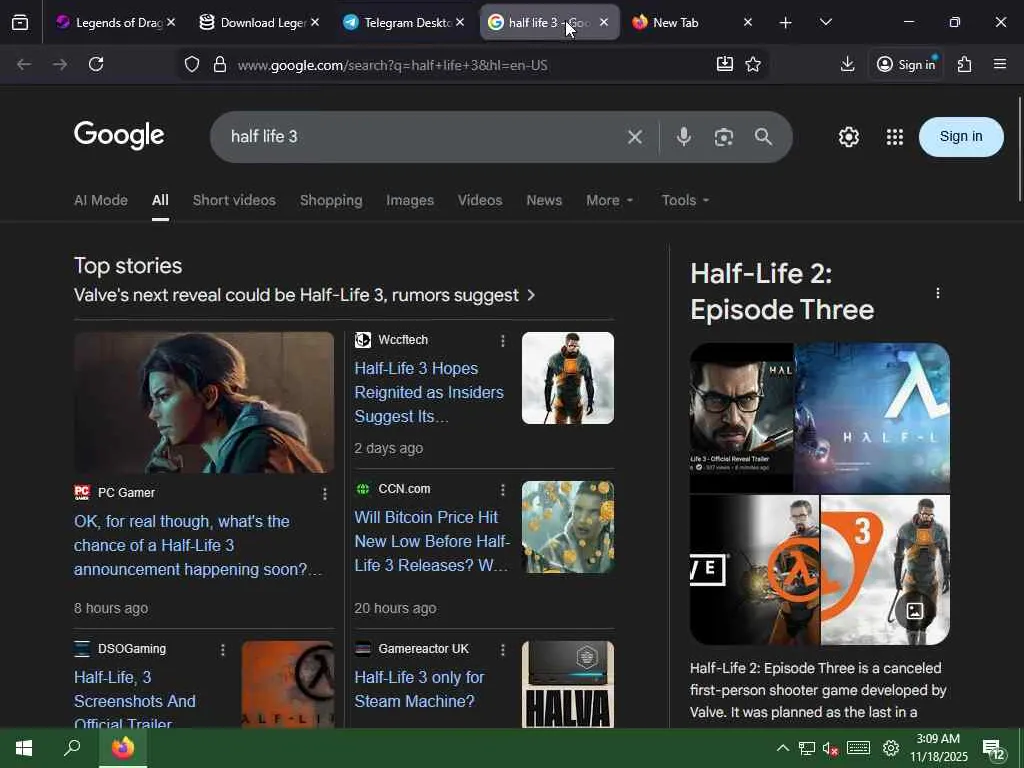Click the Firefox taskbar icon

point(123,748)
